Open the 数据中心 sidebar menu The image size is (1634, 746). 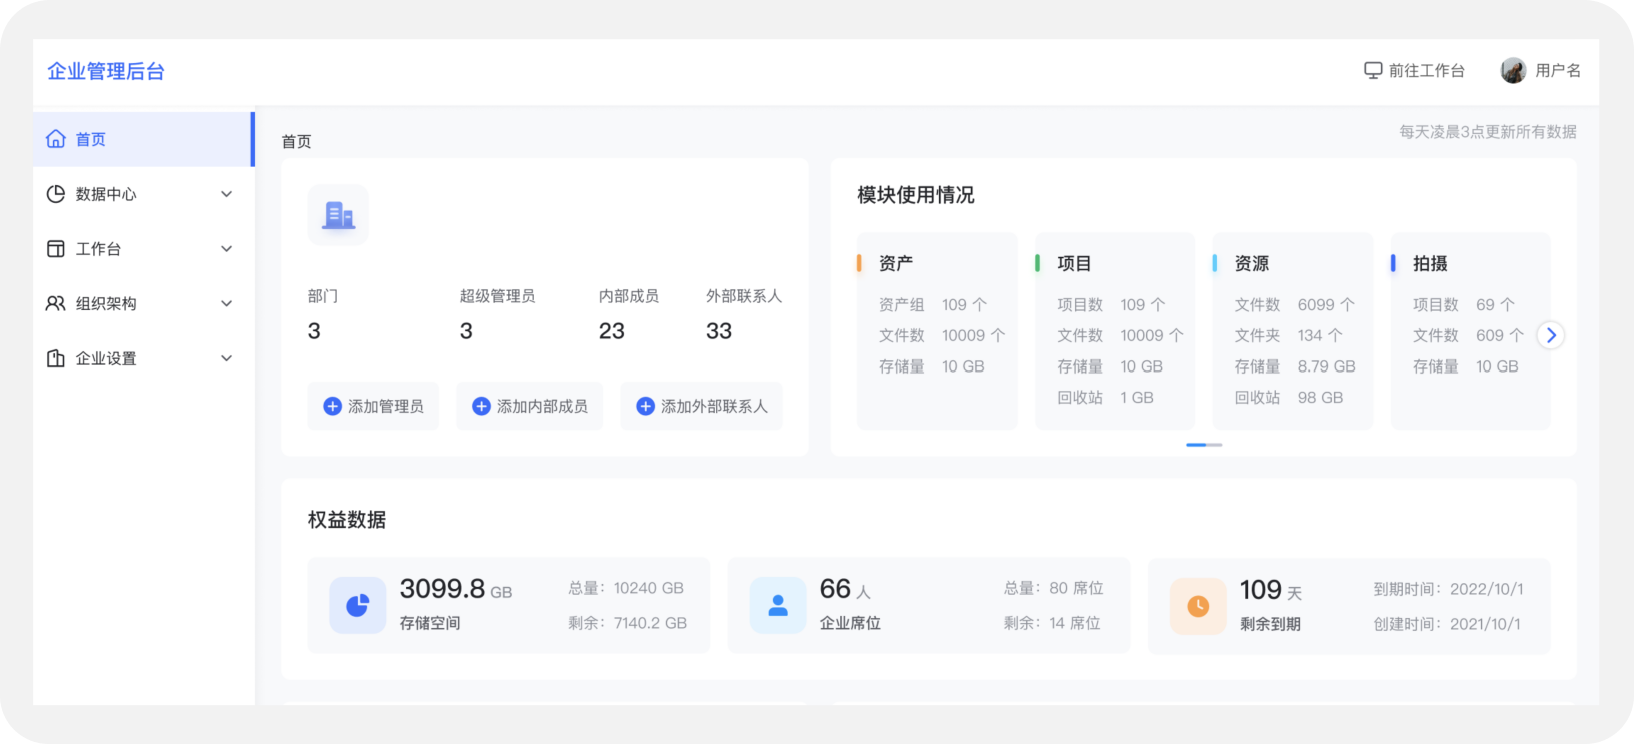pos(143,194)
